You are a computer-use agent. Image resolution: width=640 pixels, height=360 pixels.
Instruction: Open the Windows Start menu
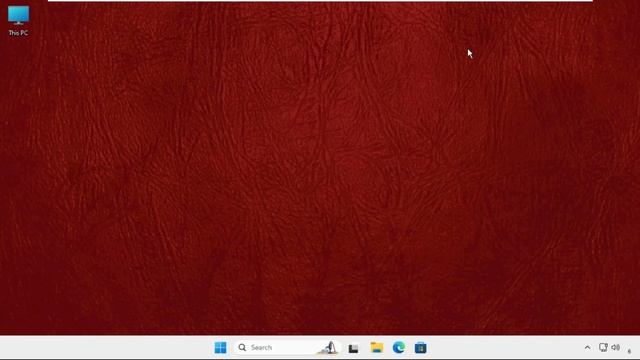[220, 348]
